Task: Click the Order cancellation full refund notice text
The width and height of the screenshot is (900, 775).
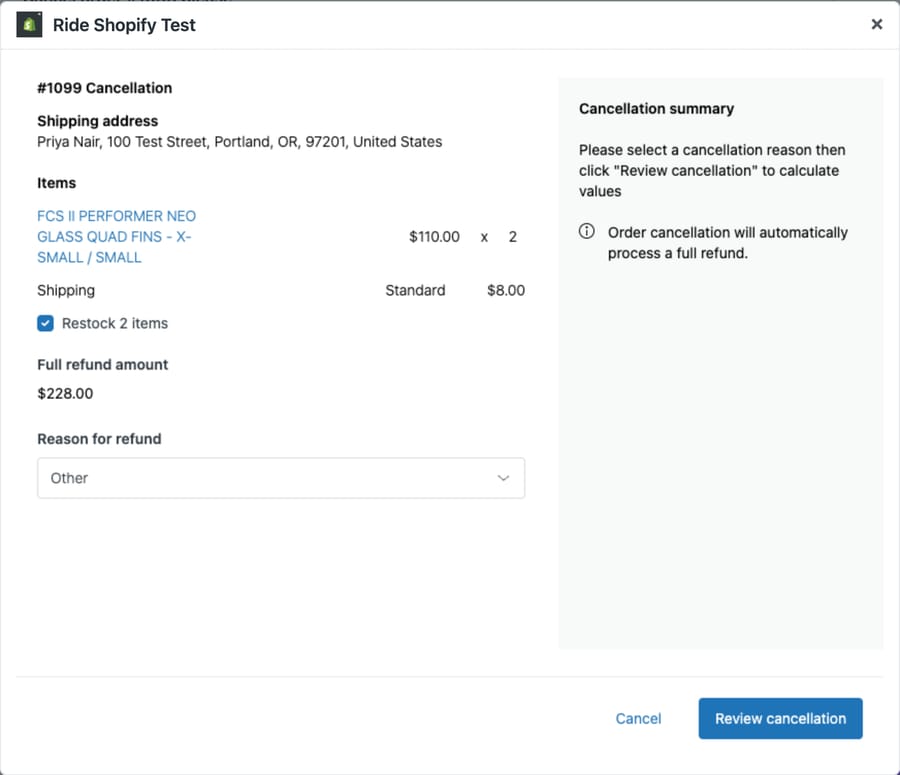Action: click(x=727, y=242)
